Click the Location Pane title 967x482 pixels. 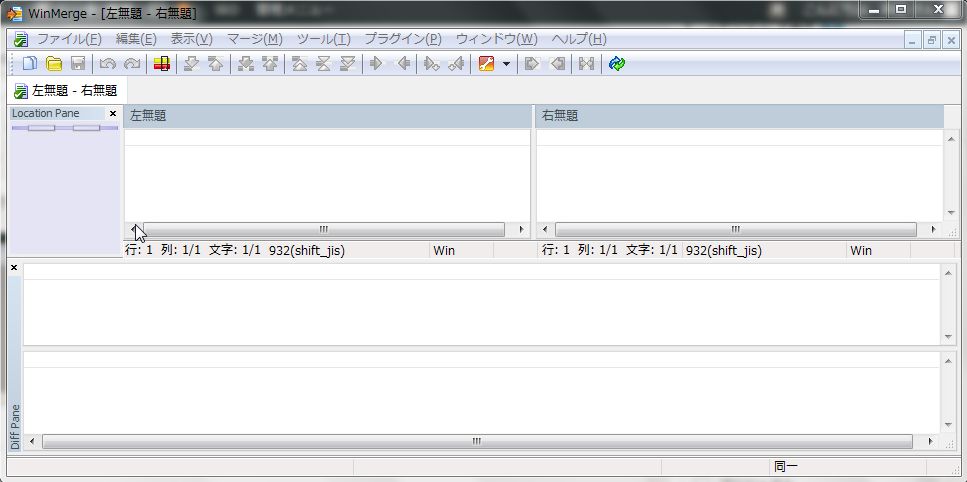pyautogui.click(x=46, y=113)
